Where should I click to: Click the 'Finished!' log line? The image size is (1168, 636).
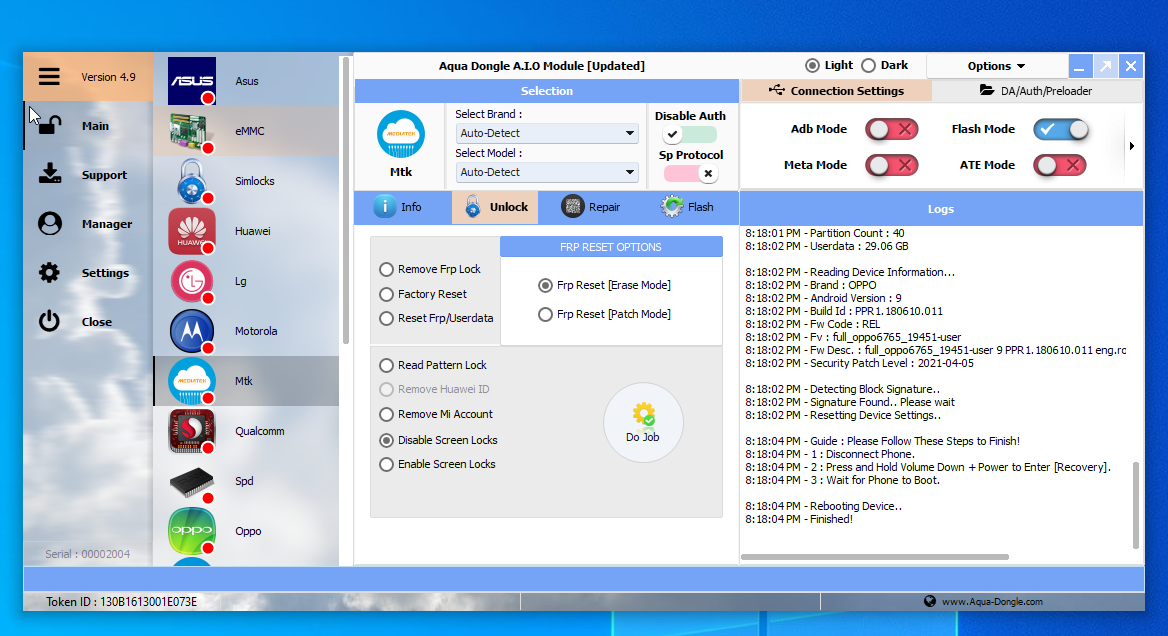799,519
